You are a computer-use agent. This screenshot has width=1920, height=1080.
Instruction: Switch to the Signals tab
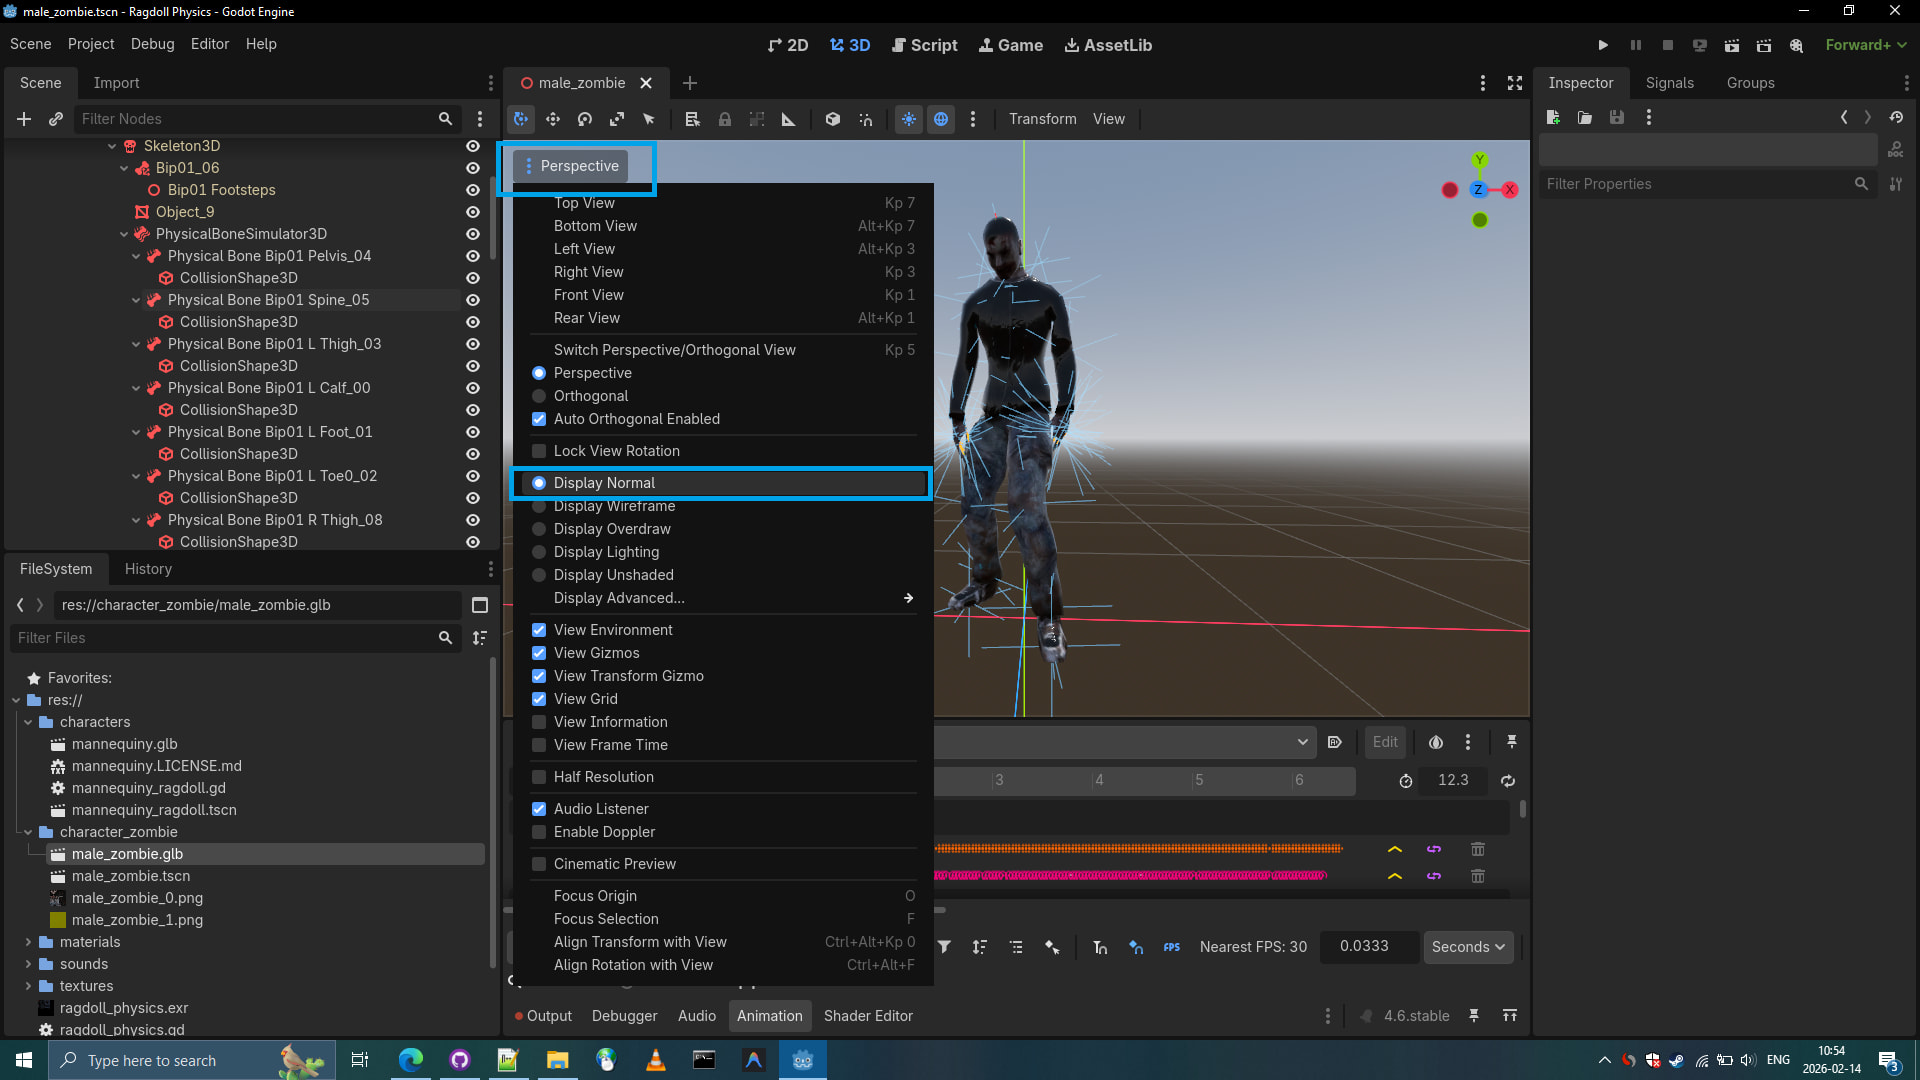point(1669,83)
